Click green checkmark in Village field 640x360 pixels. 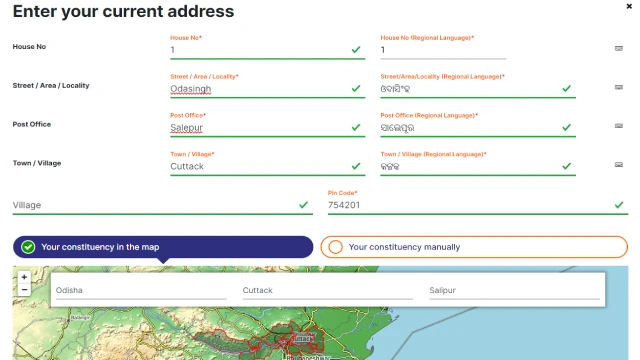tap(303, 204)
